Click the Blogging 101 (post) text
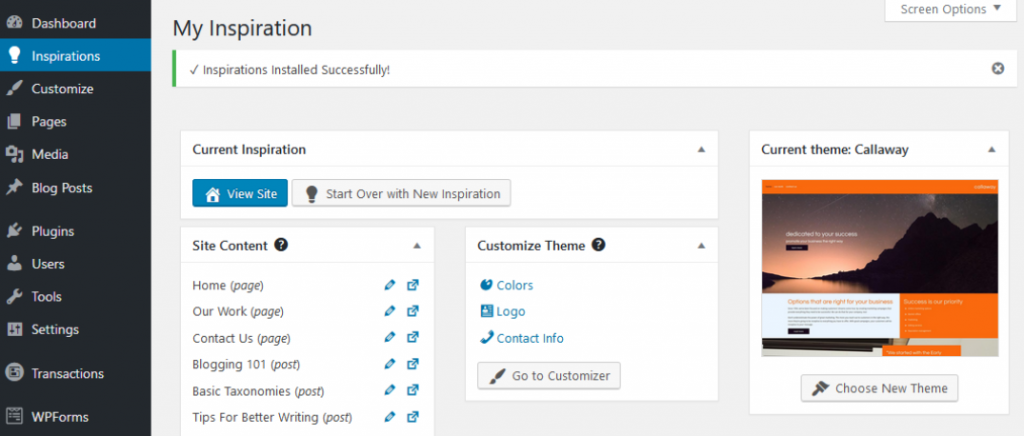This screenshot has width=1024, height=436. 246,364
